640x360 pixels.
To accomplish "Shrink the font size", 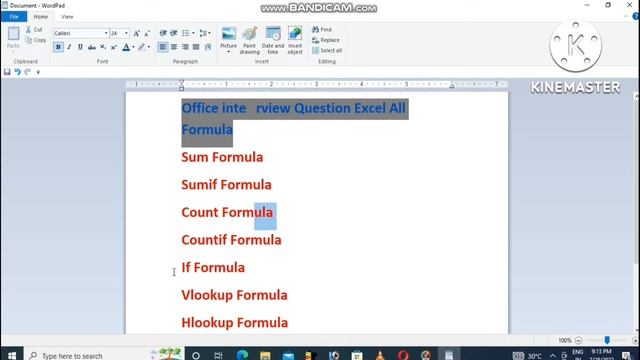I will coord(147,33).
